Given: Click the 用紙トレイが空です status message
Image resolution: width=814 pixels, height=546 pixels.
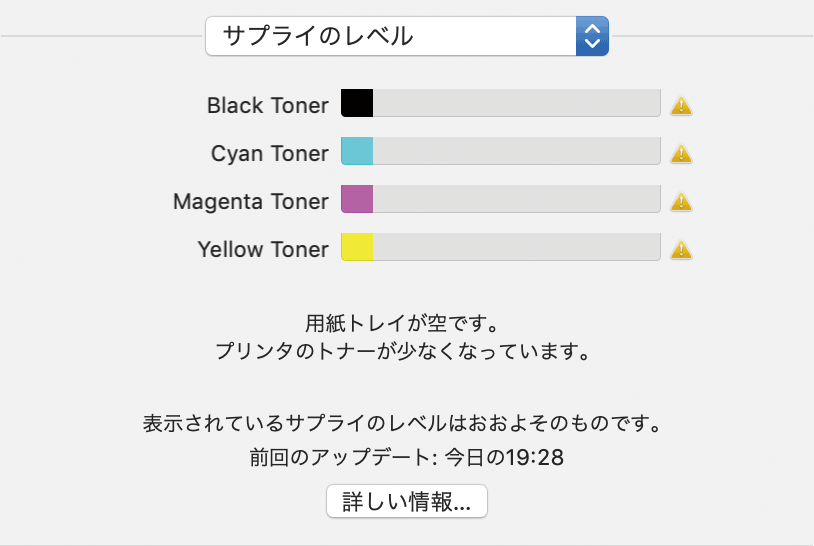Looking at the screenshot, I should click(401, 325).
